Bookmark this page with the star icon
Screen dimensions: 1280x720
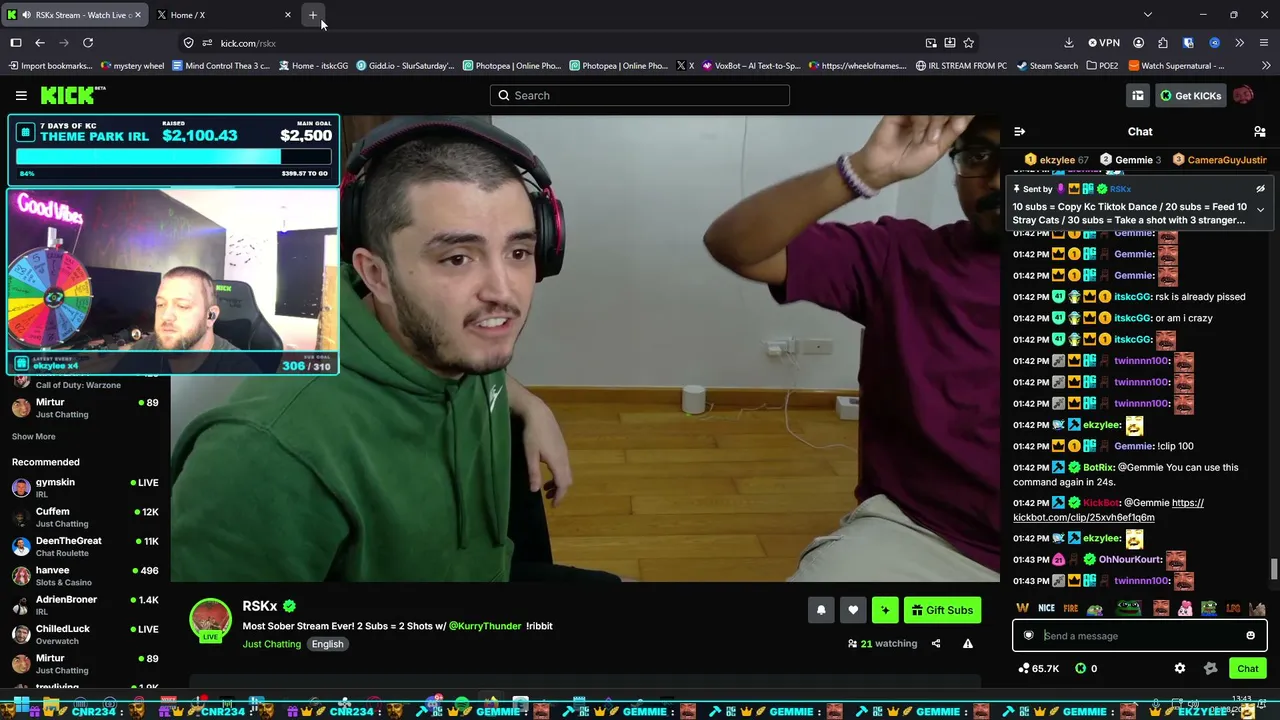coord(968,43)
